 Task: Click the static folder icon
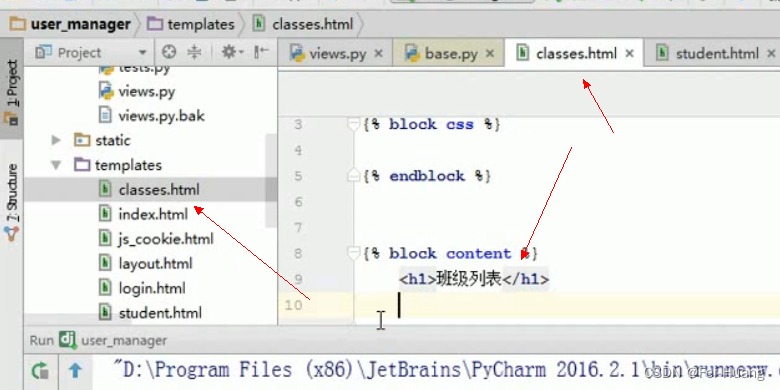[82, 140]
